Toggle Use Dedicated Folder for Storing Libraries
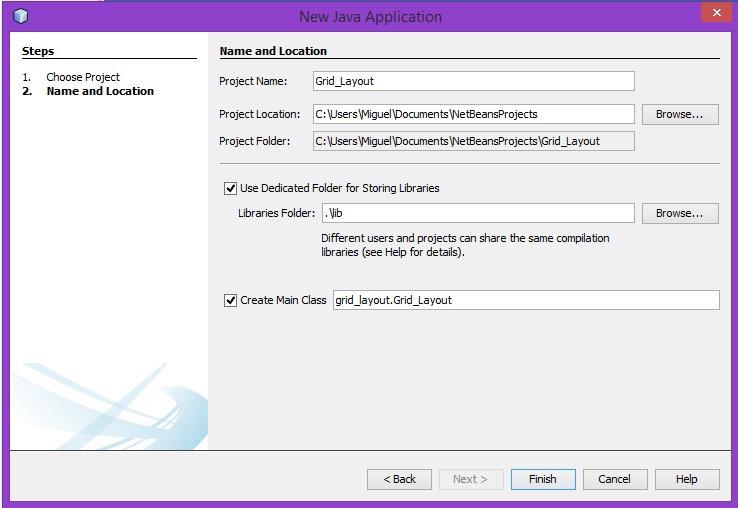 click(x=231, y=188)
